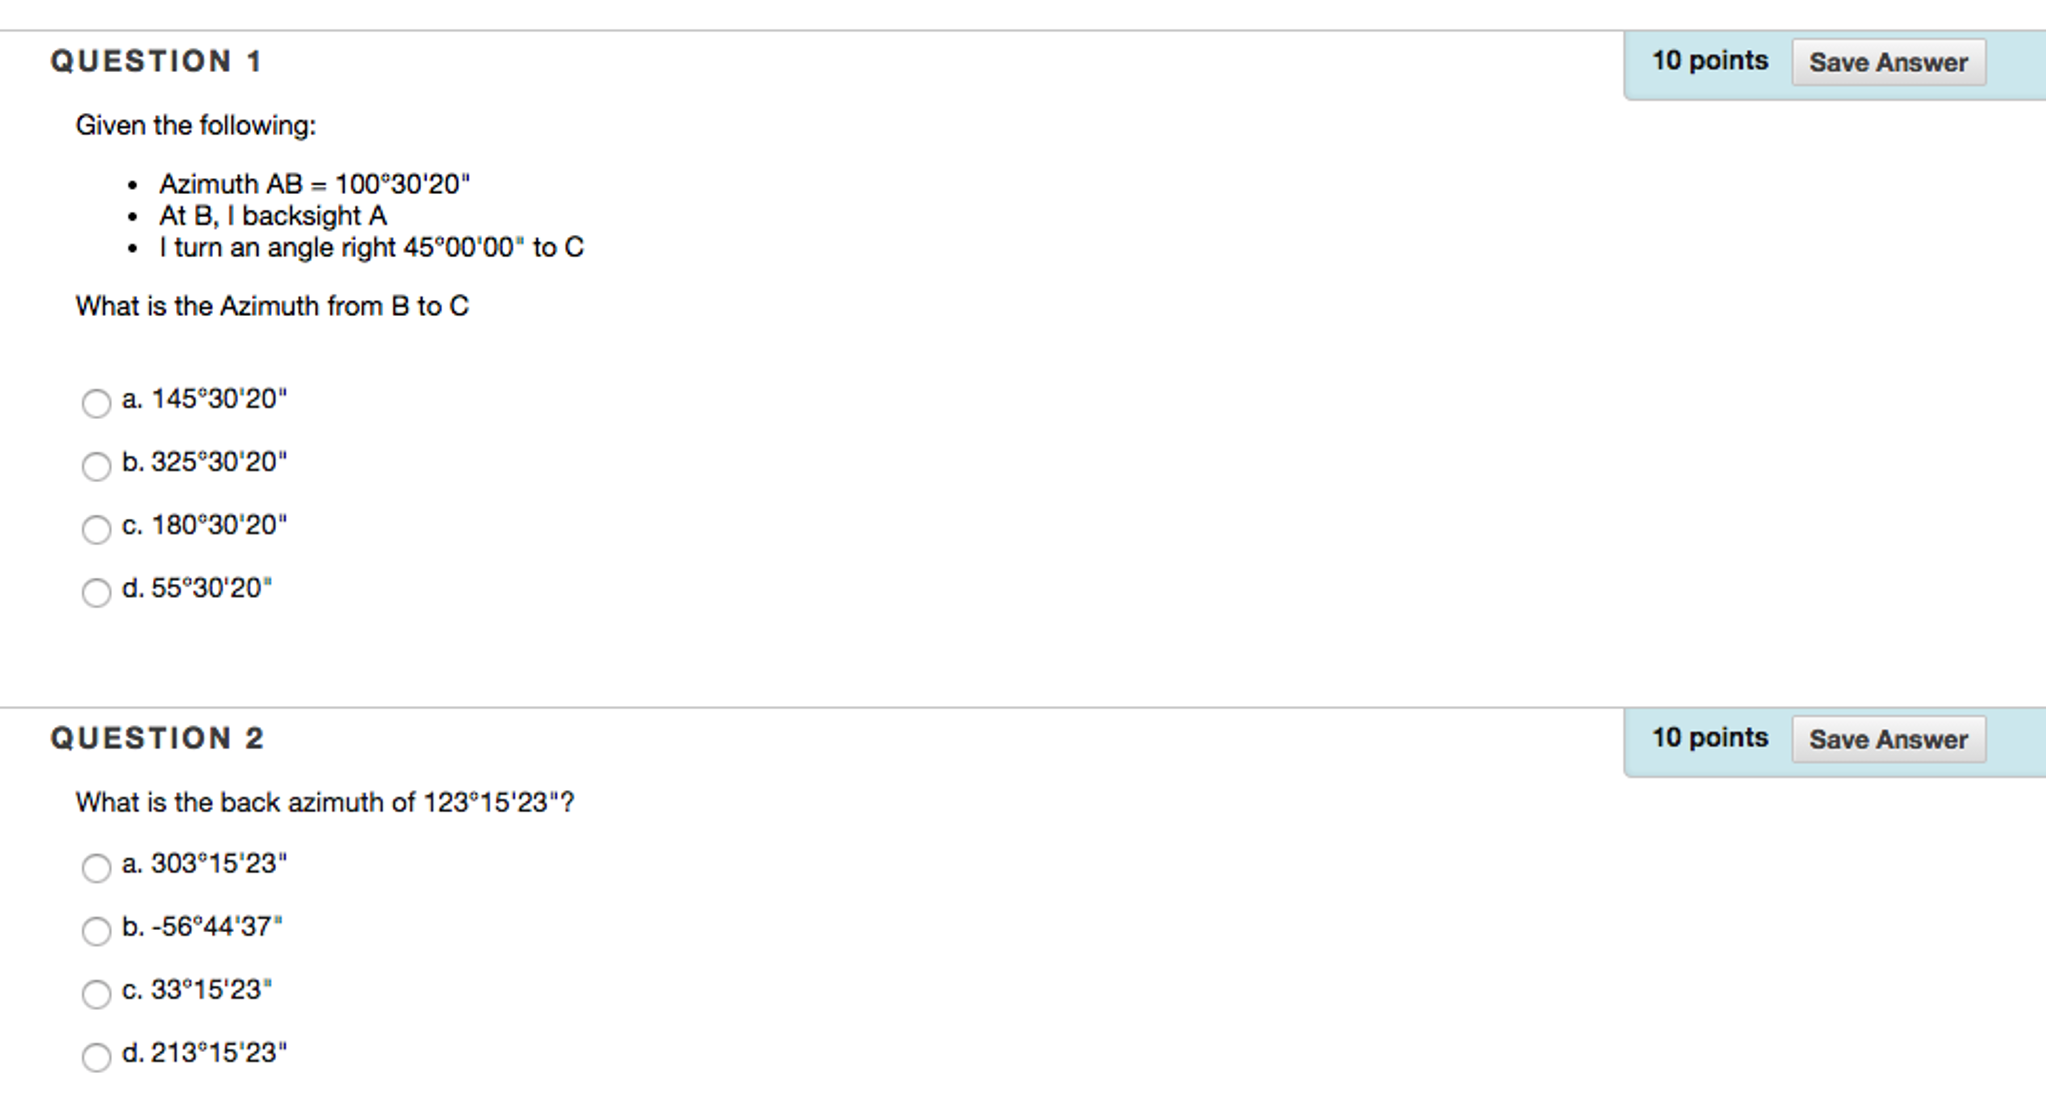Click the "I turn an angle right" bullet
The height and width of the screenshot is (1104, 2046).
[x=371, y=248]
